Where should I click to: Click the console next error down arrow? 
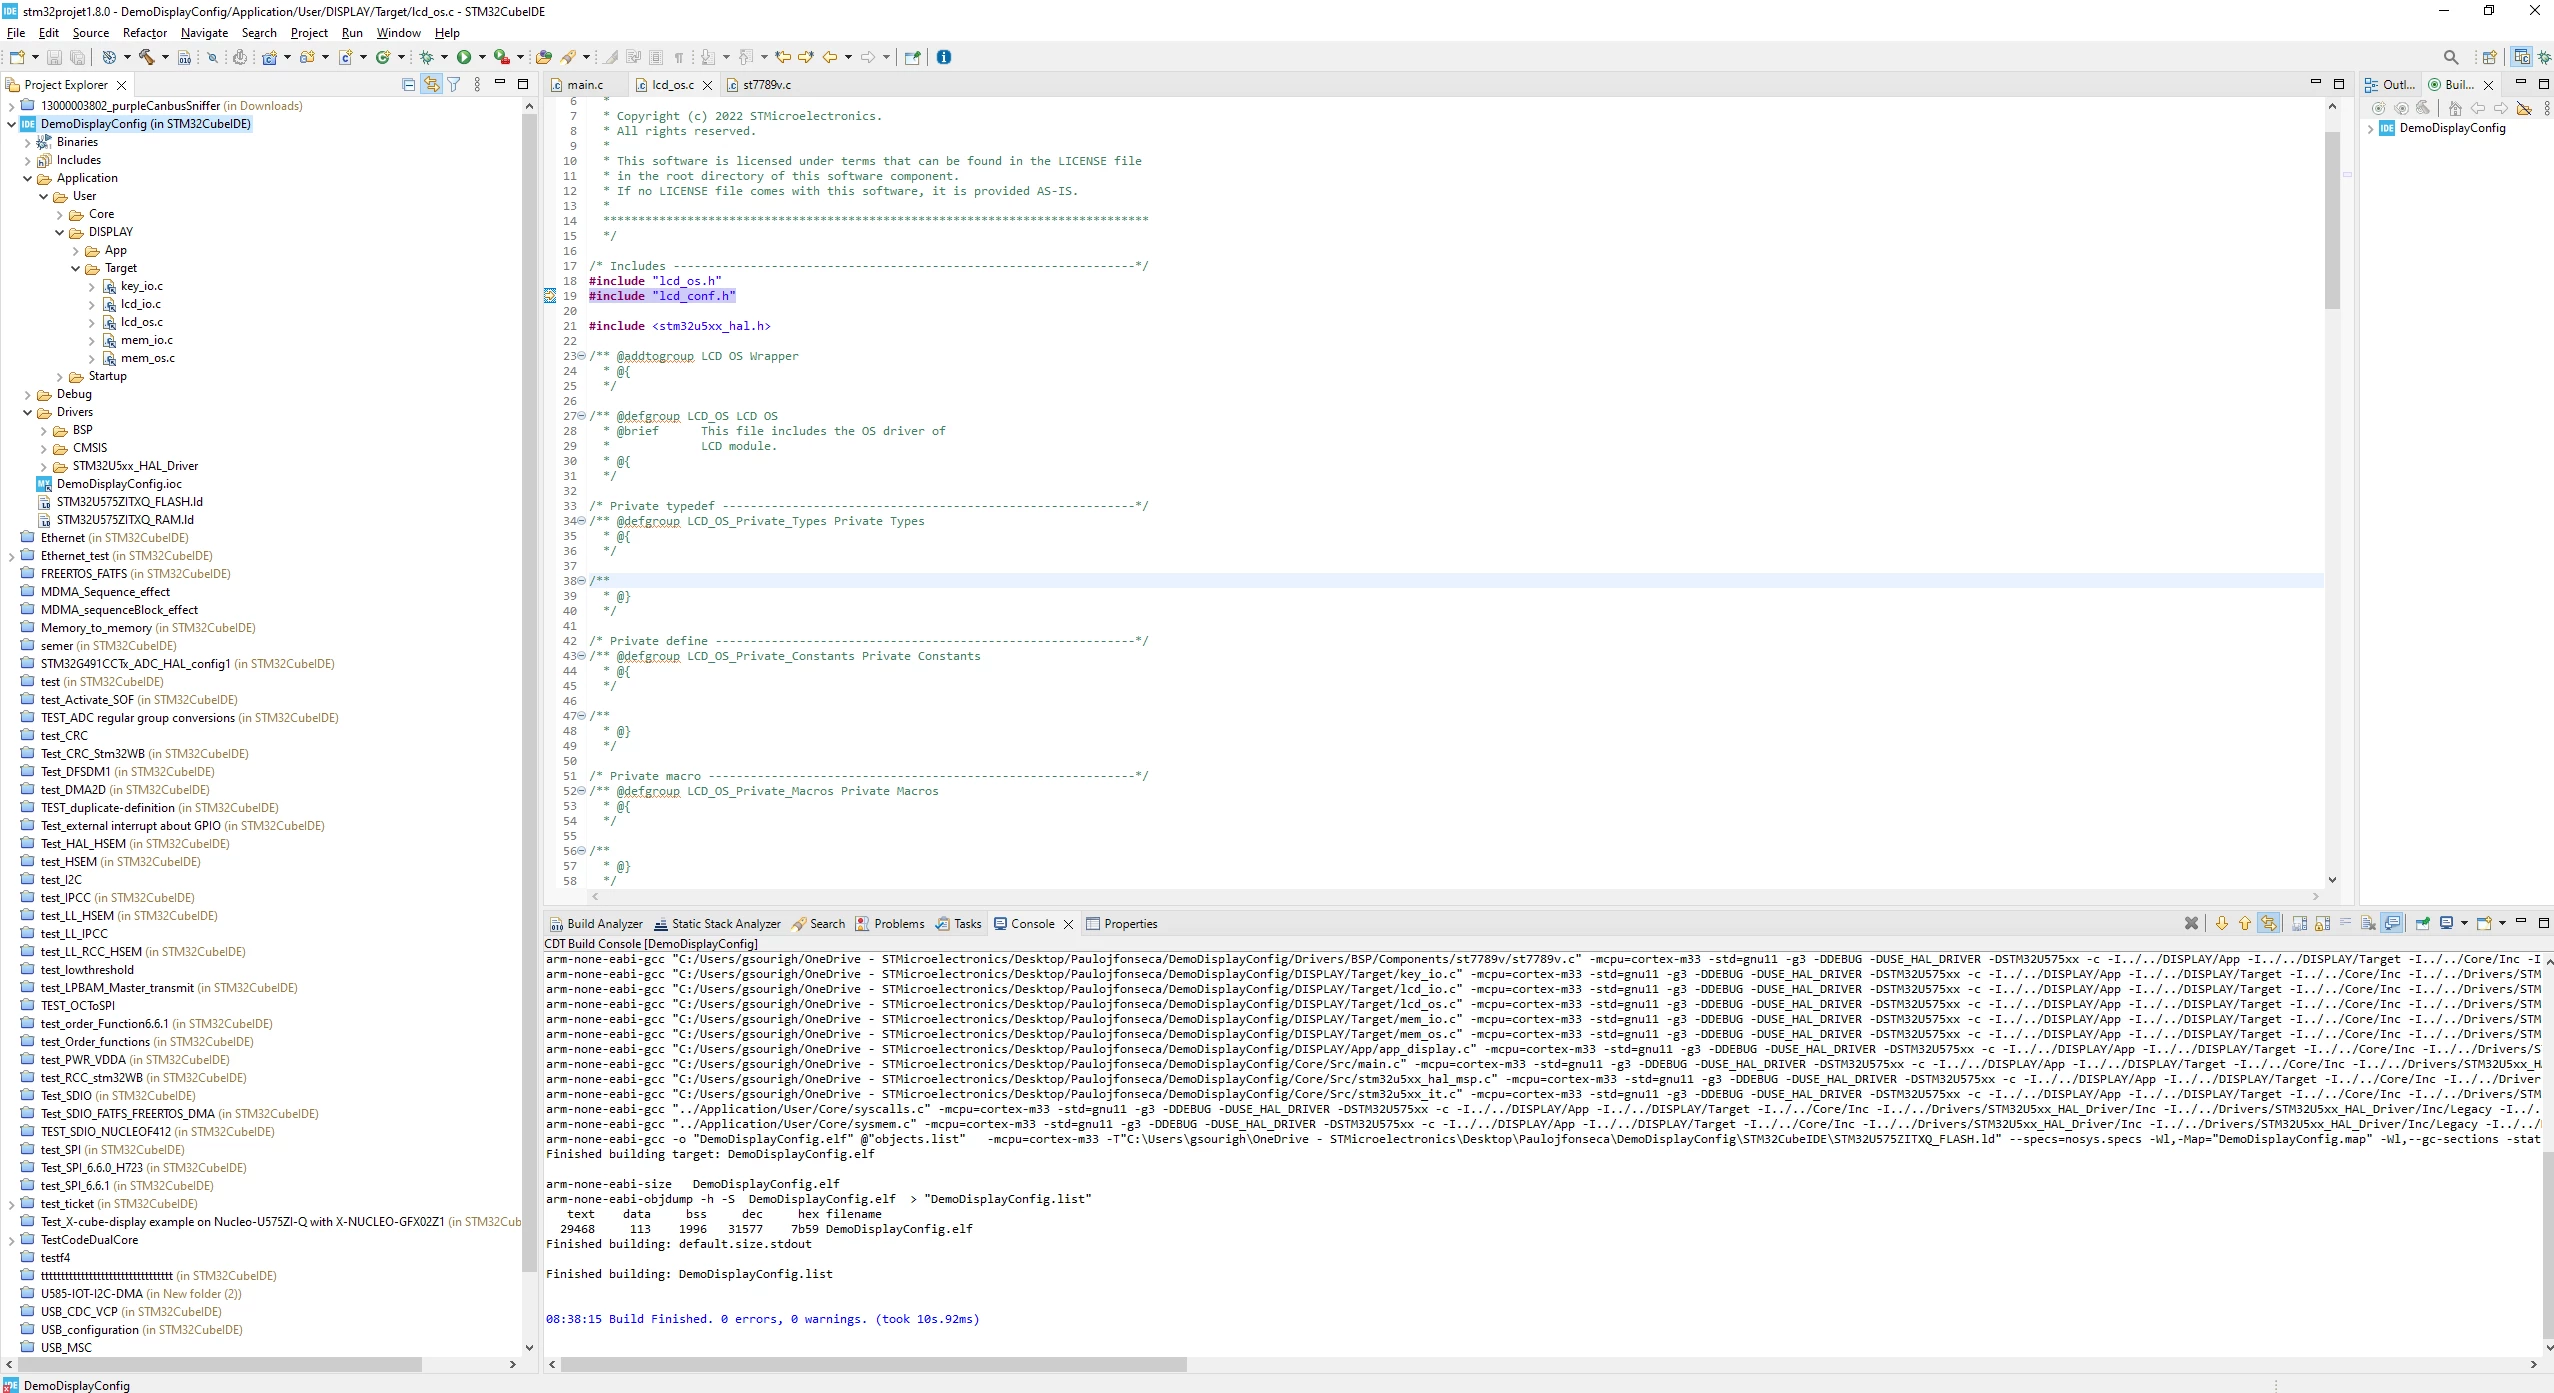pos(2222,923)
